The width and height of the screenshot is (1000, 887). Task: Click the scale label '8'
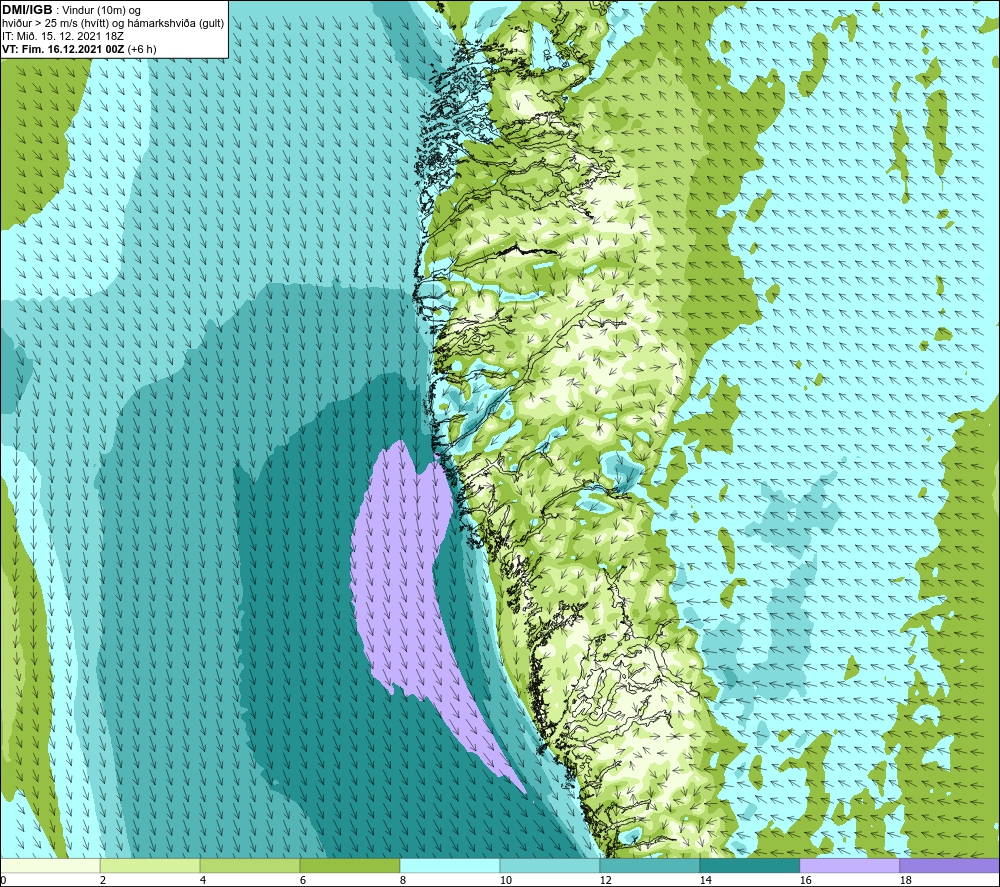(x=403, y=880)
